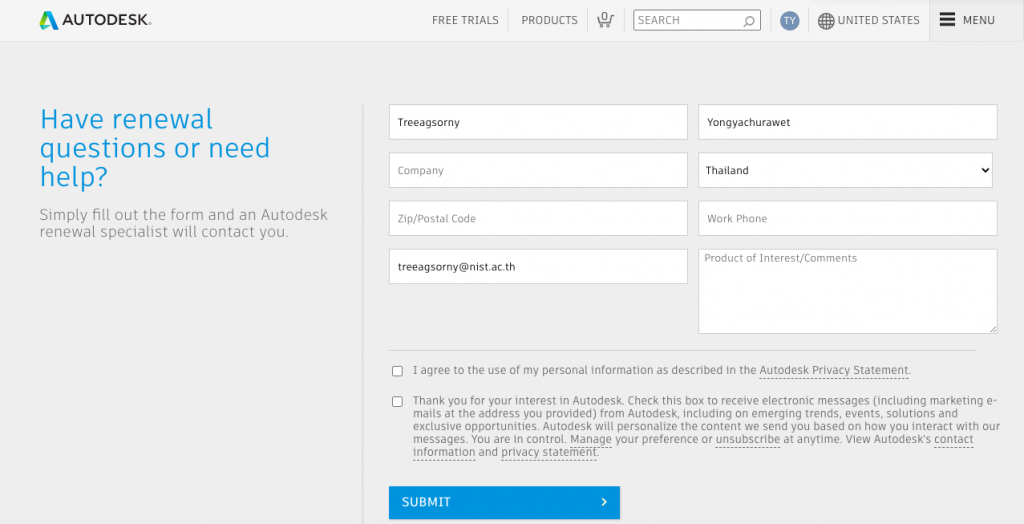Open the Autodesk Privacy Statement link
Viewport: 1024px width, 524px height.
tap(834, 371)
